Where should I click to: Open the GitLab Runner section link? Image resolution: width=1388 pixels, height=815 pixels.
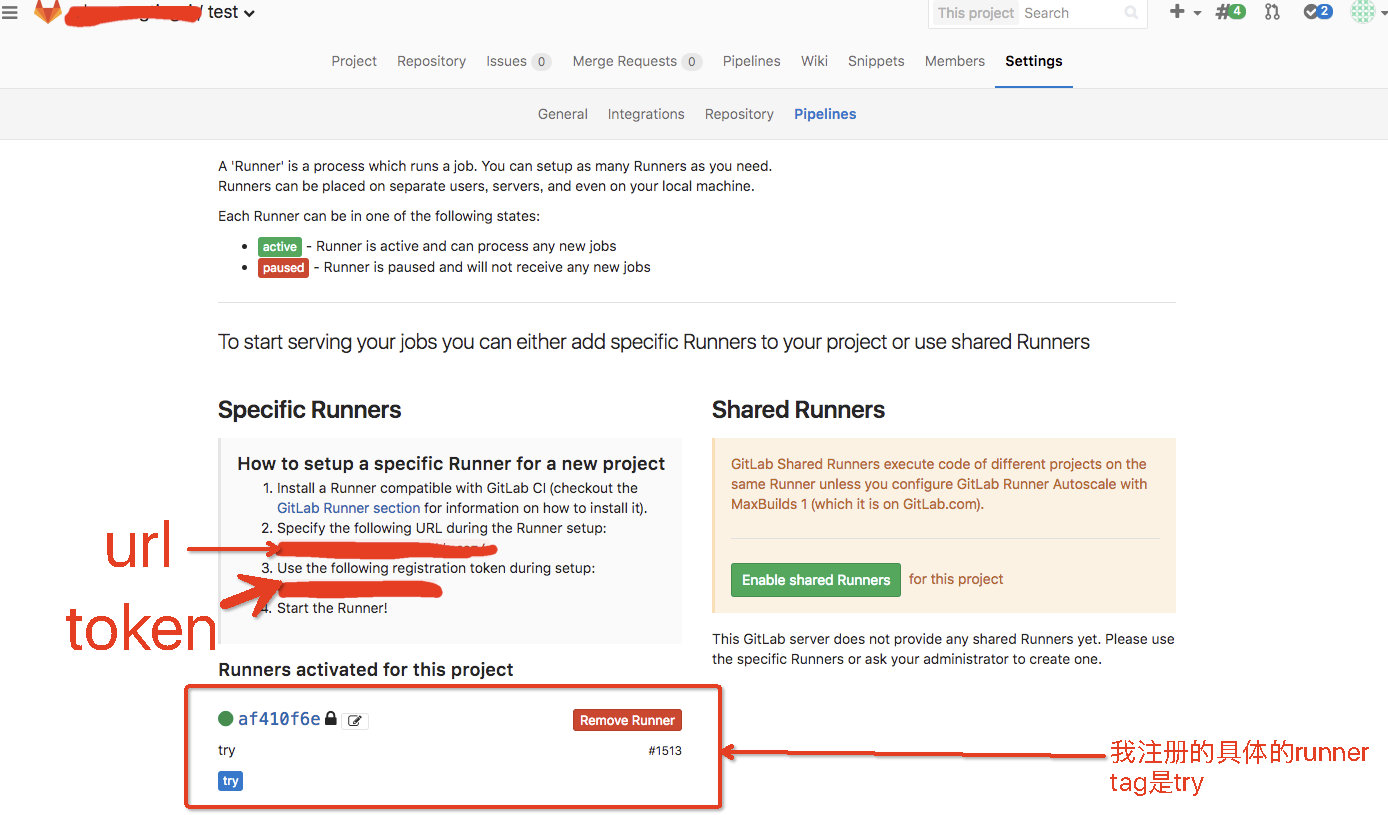tap(347, 508)
